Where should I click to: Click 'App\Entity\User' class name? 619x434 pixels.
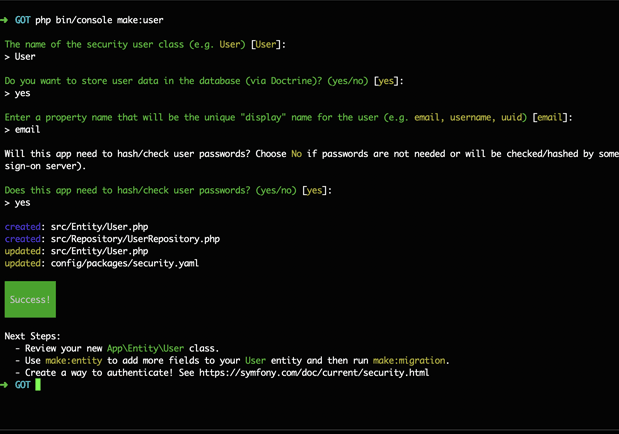(145, 348)
